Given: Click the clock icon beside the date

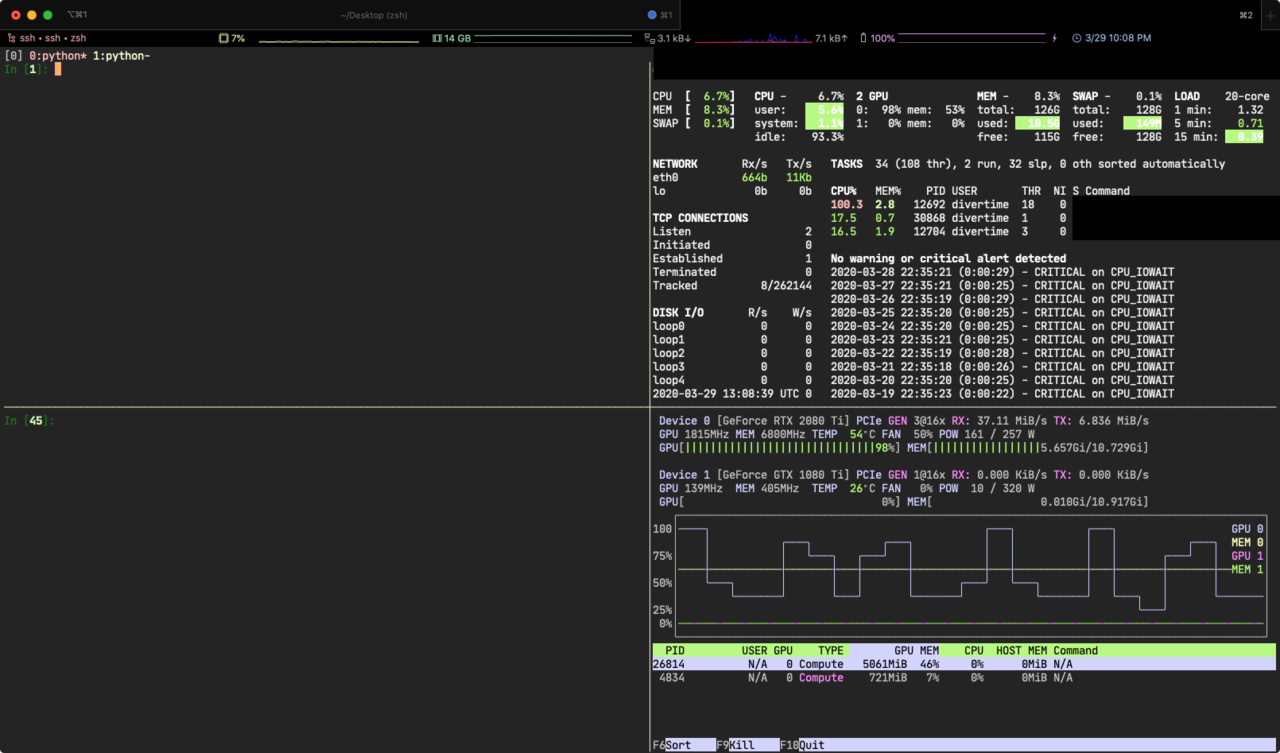Looking at the screenshot, I should click(x=1077, y=38).
